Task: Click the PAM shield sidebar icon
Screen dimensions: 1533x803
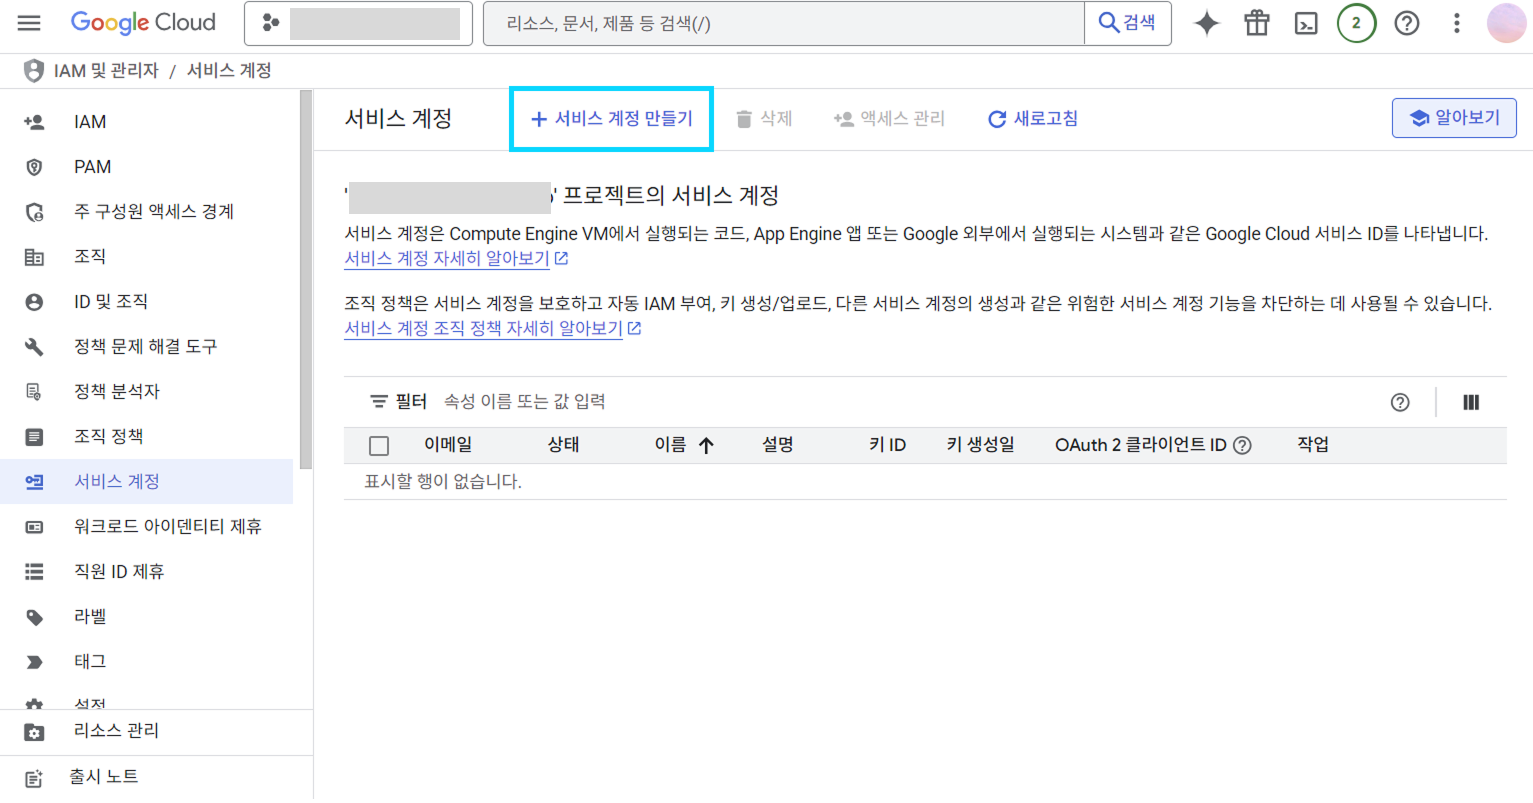Action: (x=34, y=167)
